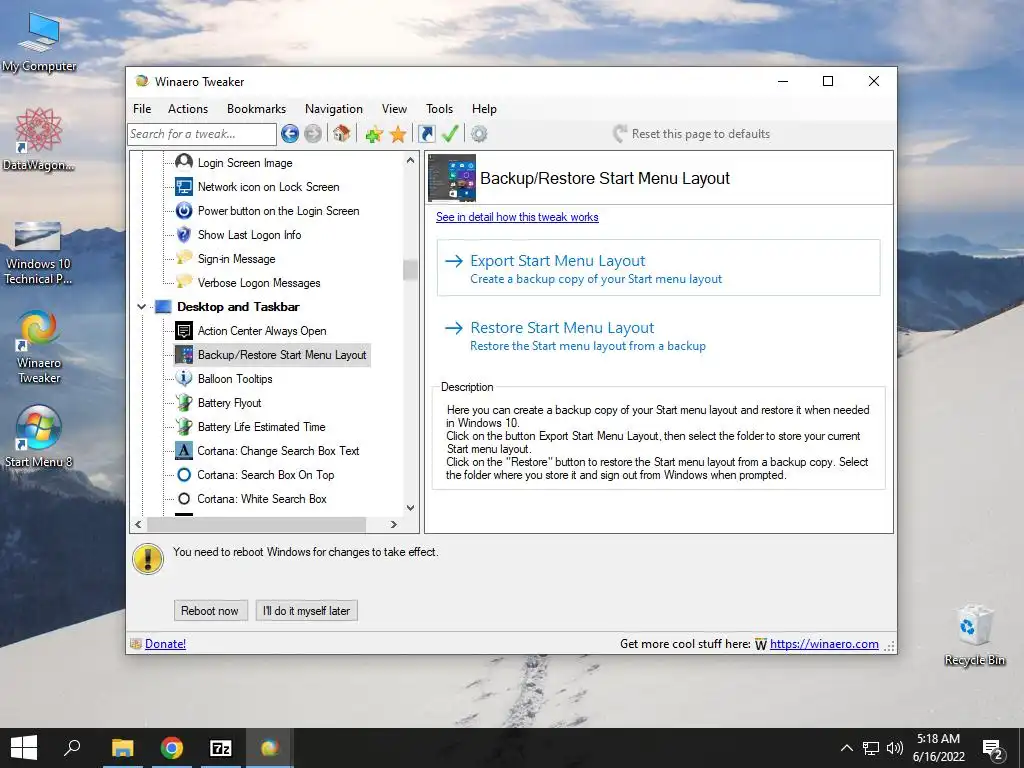Click Power button on Login Screen icon
The image size is (1024, 768).
[184, 210]
